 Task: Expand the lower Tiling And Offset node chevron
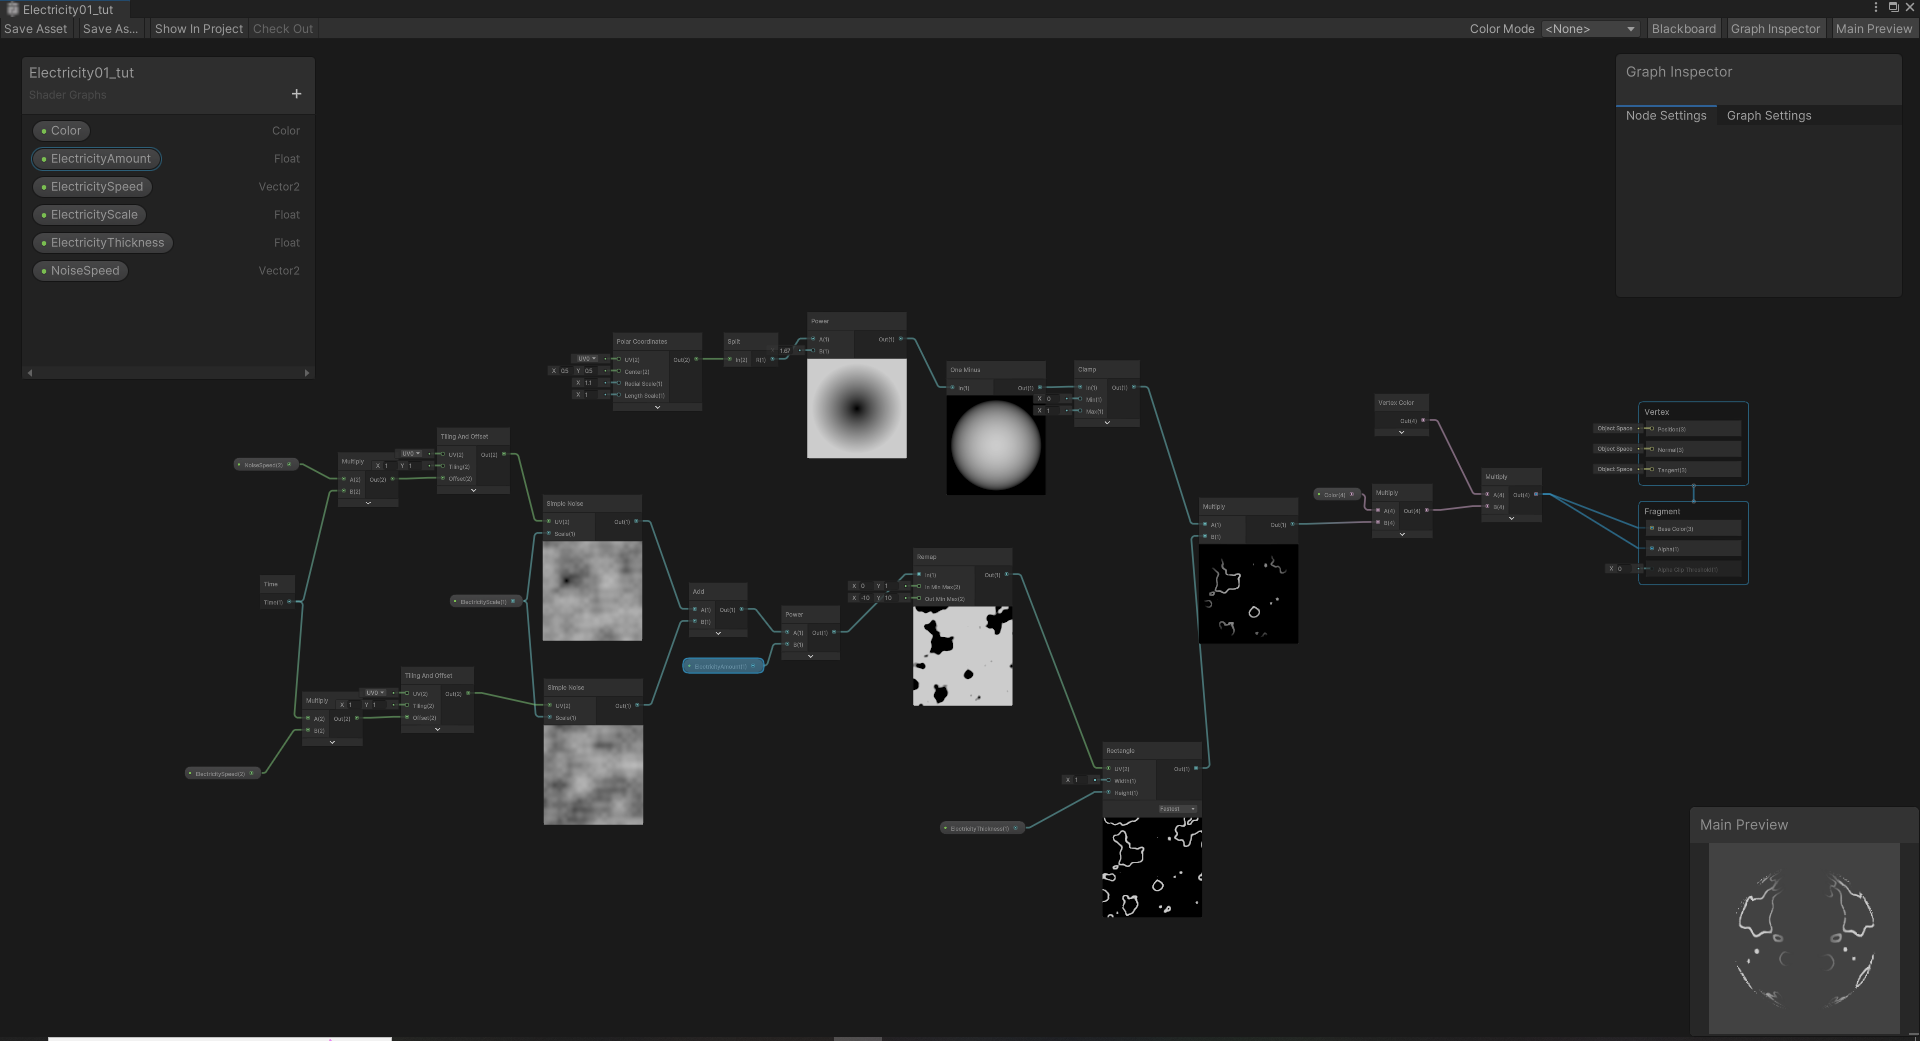(437, 729)
